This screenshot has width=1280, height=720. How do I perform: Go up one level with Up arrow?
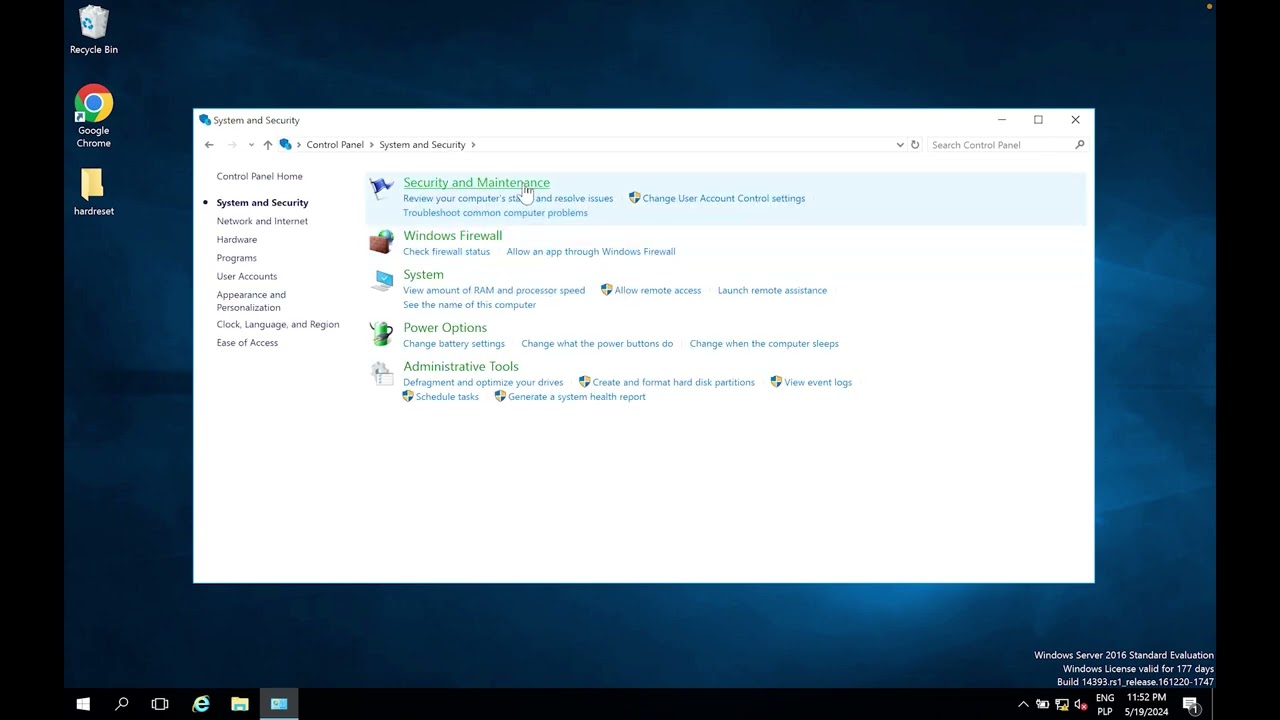(267, 145)
